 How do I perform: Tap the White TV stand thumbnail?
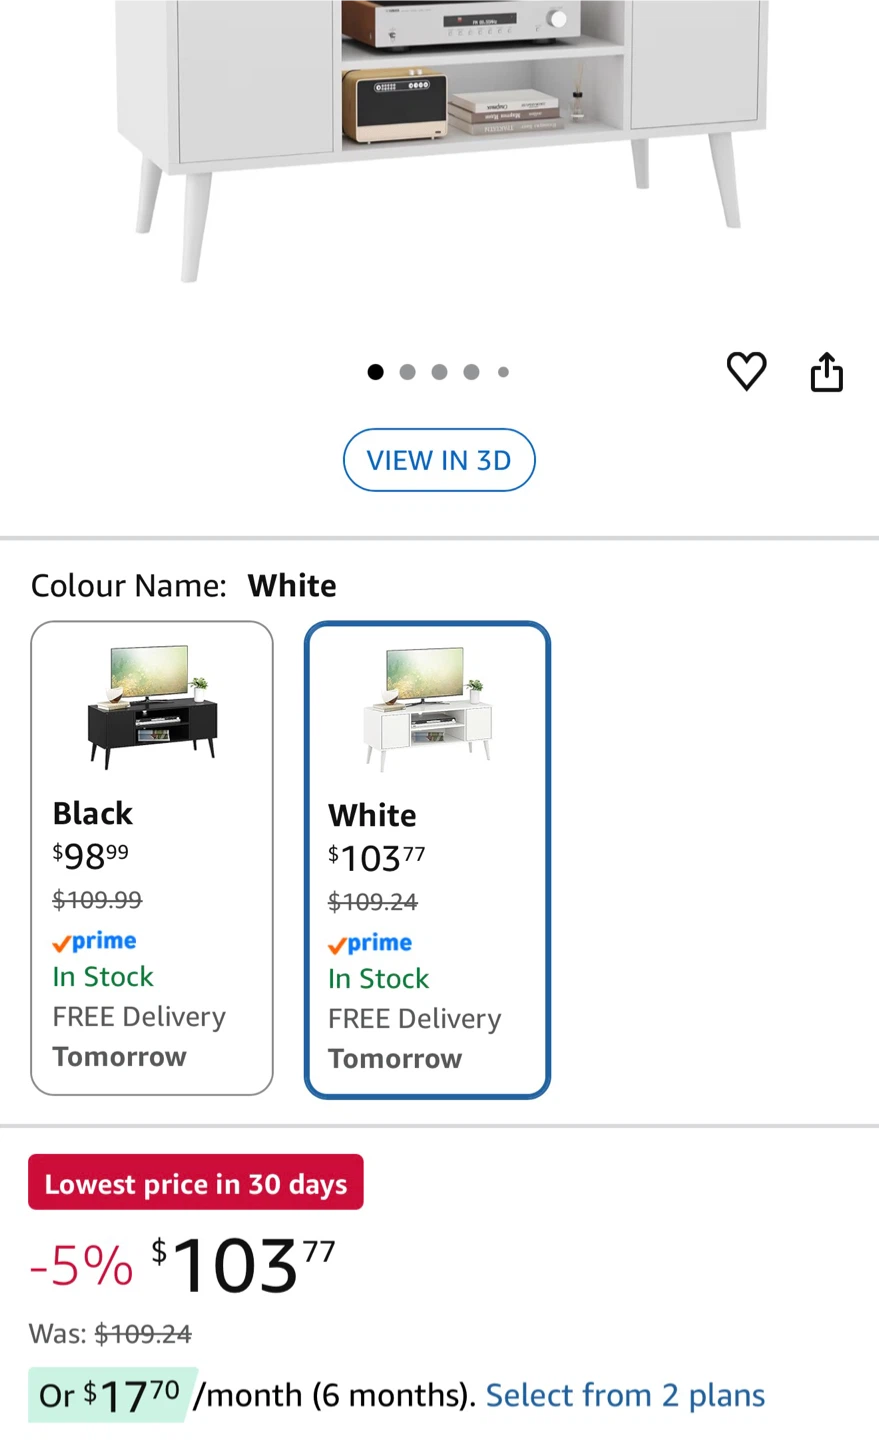pos(427,708)
